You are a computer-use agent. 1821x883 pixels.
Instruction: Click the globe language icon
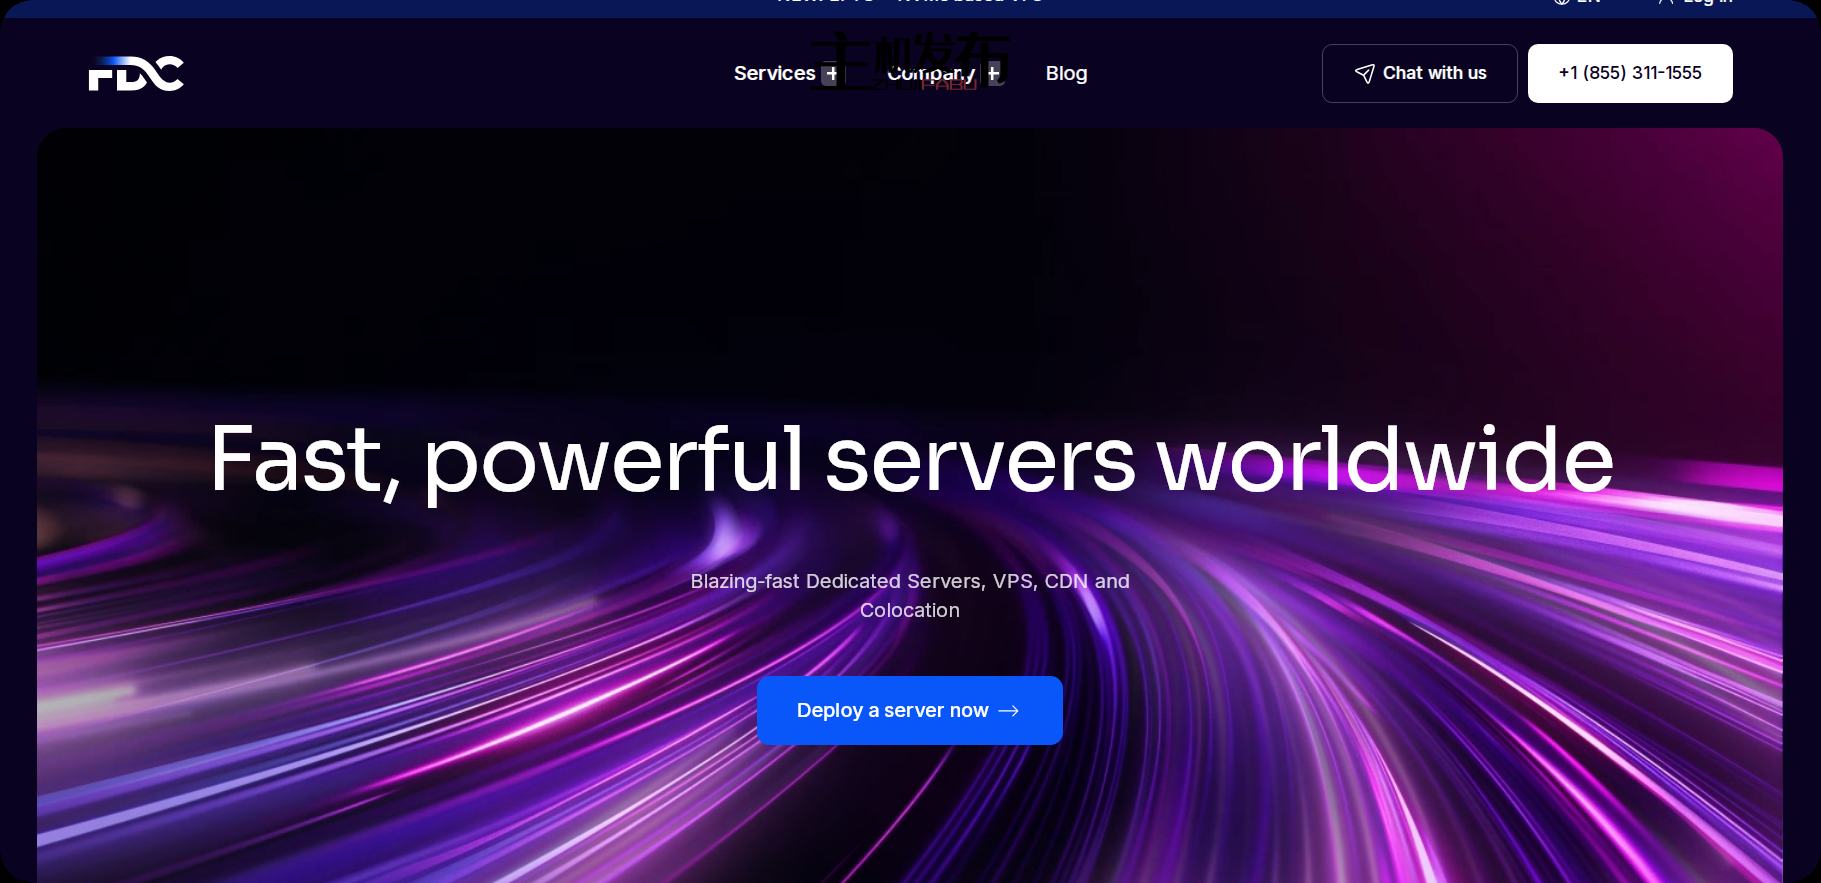click(1562, 2)
